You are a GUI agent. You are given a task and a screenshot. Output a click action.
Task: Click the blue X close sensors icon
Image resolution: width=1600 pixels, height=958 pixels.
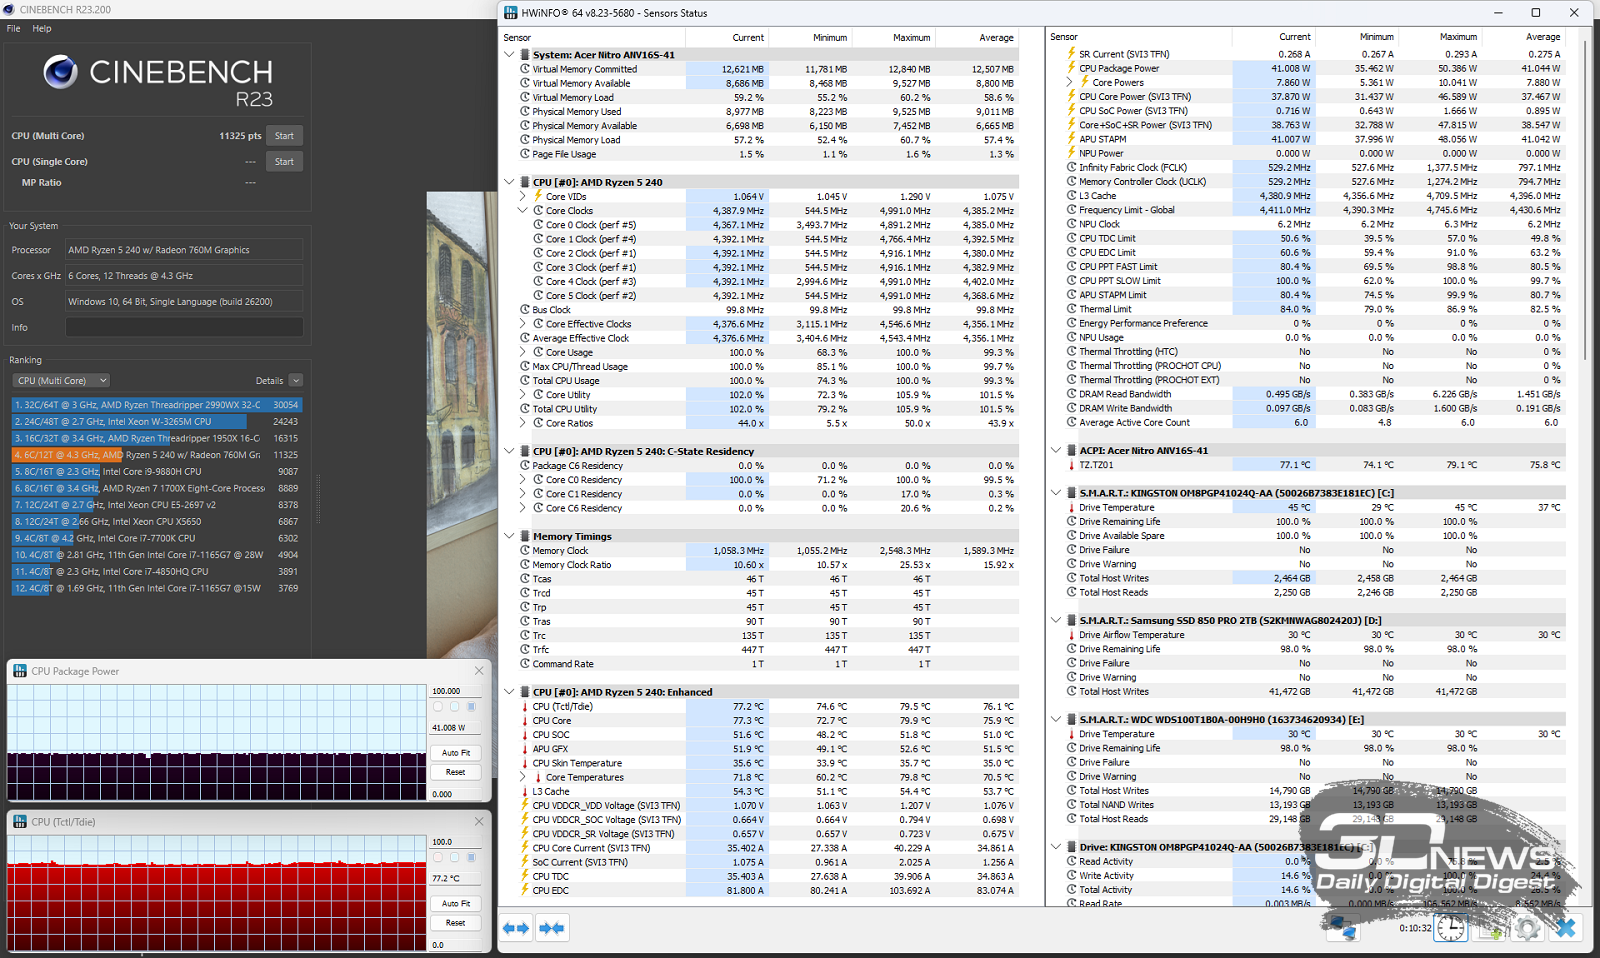[x=1565, y=928]
